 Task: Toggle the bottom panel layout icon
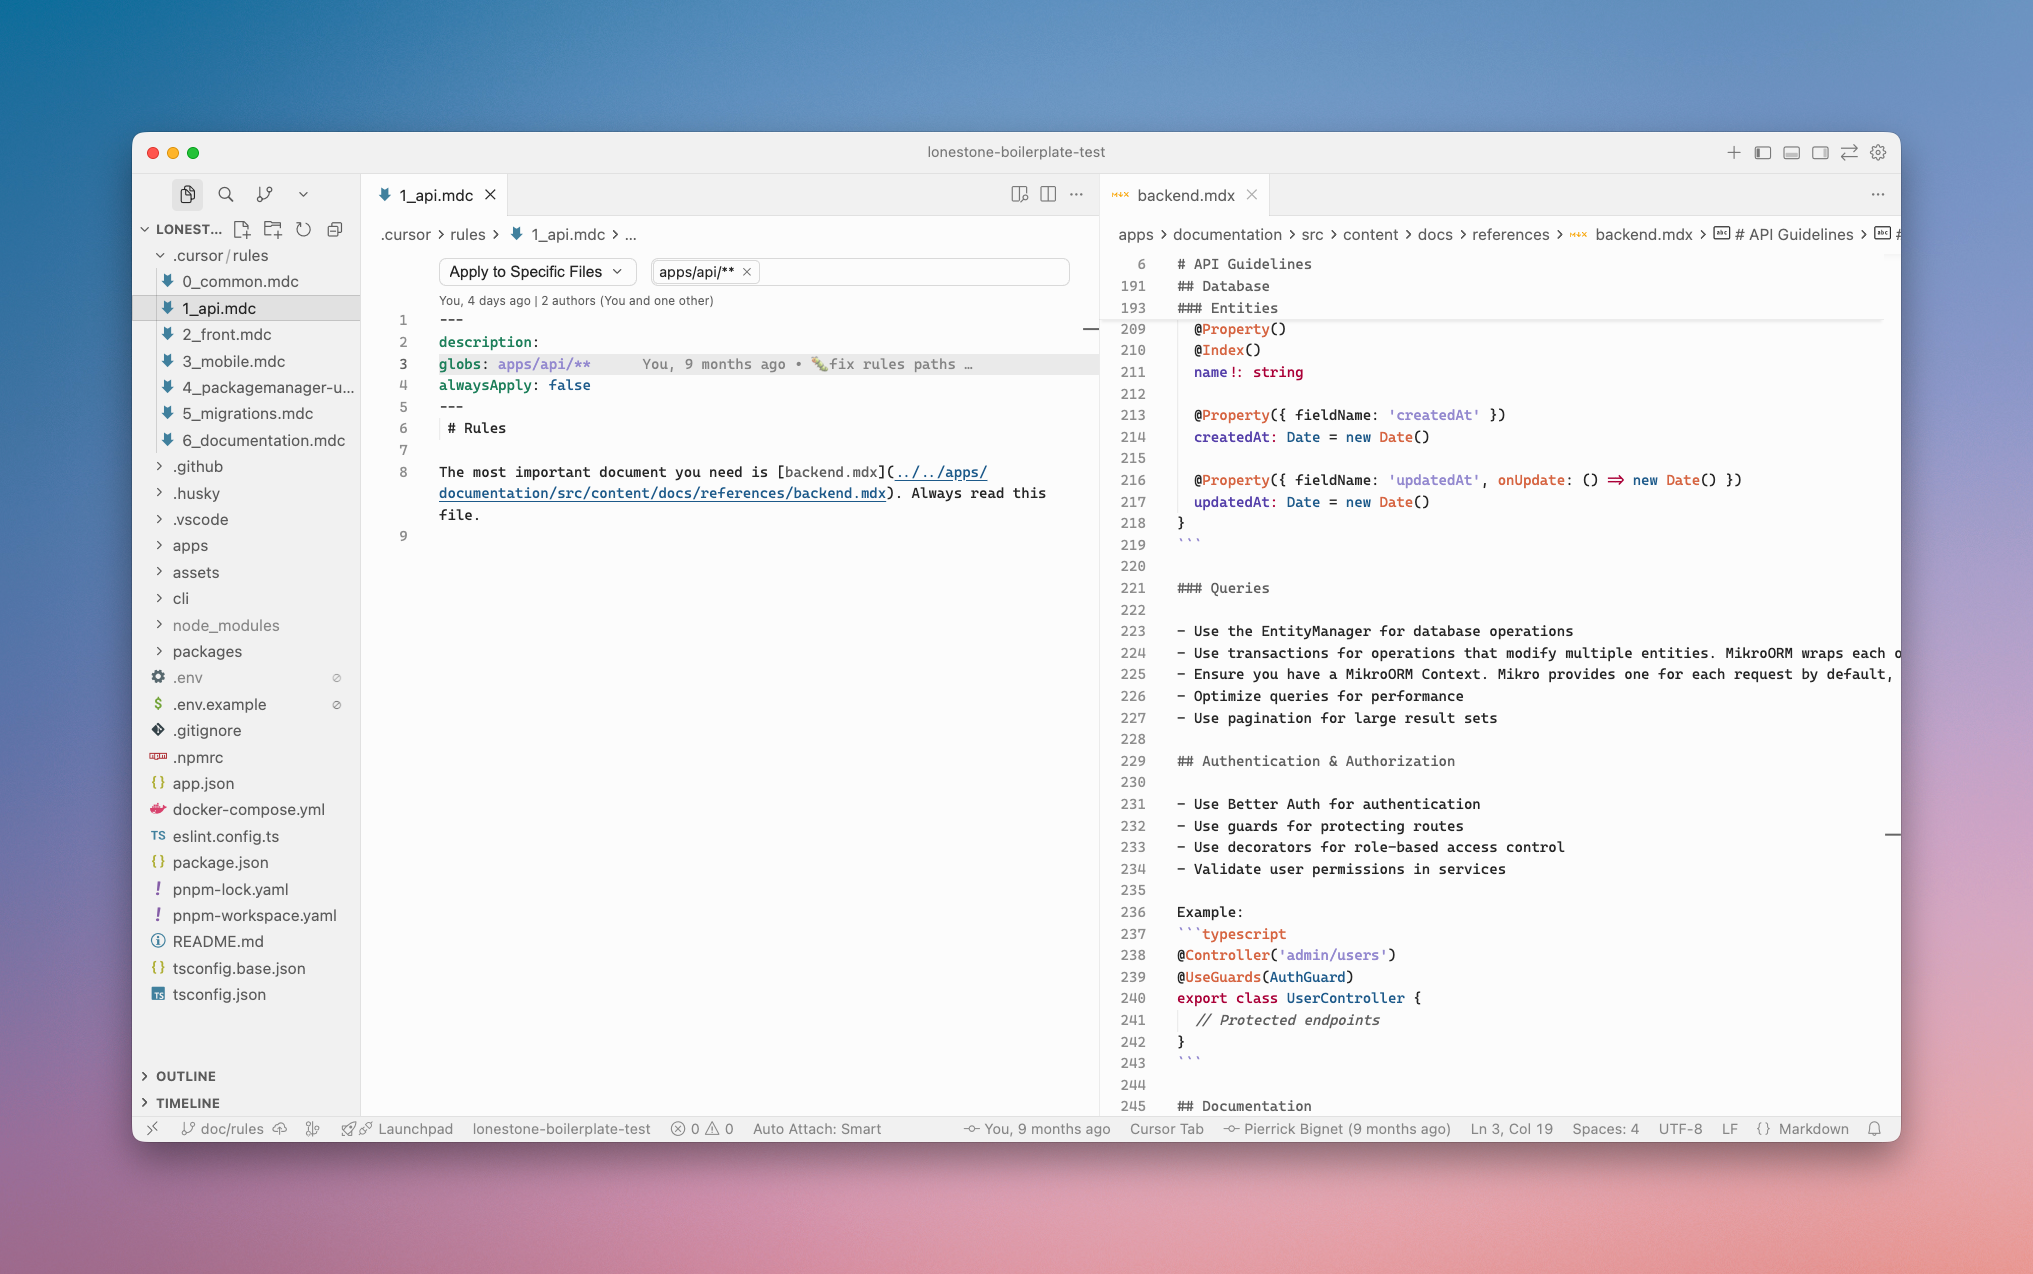pyautogui.click(x=1792, y=152)
